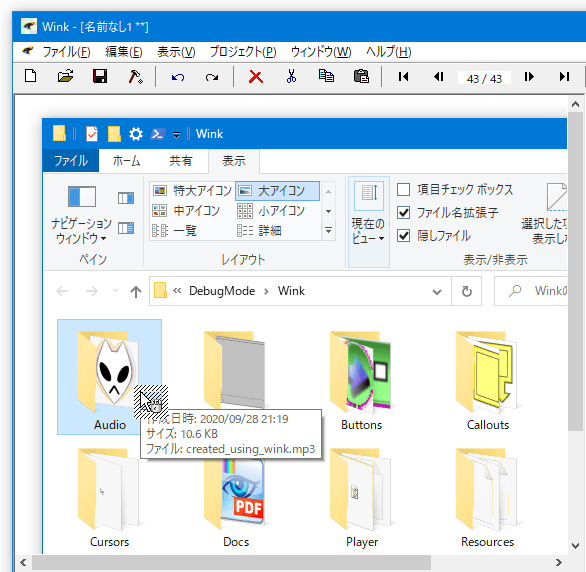The height and width of the screenshot is (572, 586).
Task: Go to the previous frame
Action: pyautogui.click(x=438, y=77)
